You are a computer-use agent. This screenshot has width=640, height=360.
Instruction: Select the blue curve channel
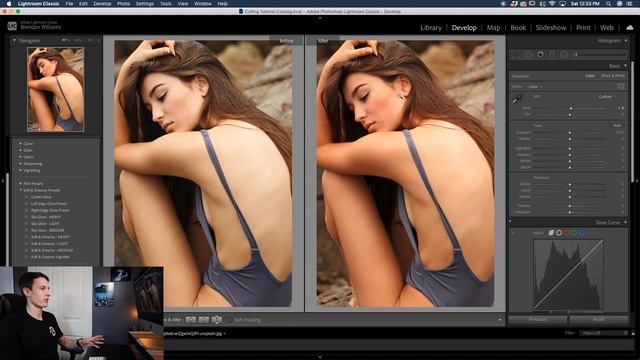pos(582,233)
